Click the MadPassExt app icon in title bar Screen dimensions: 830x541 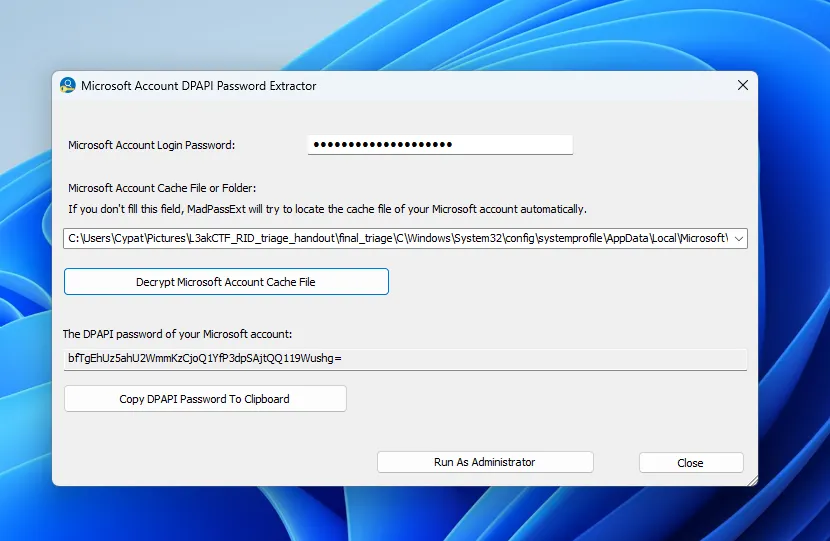coord(68,85)
